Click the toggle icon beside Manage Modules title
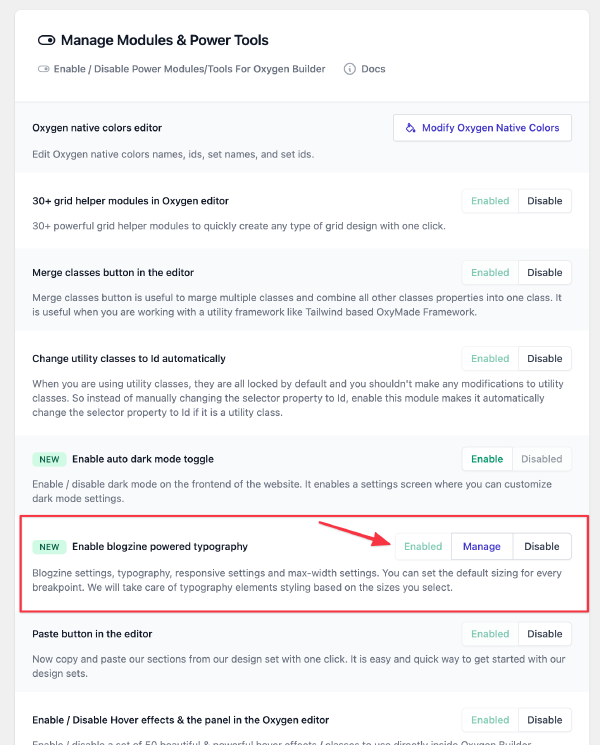 click(x=46, y=41)
